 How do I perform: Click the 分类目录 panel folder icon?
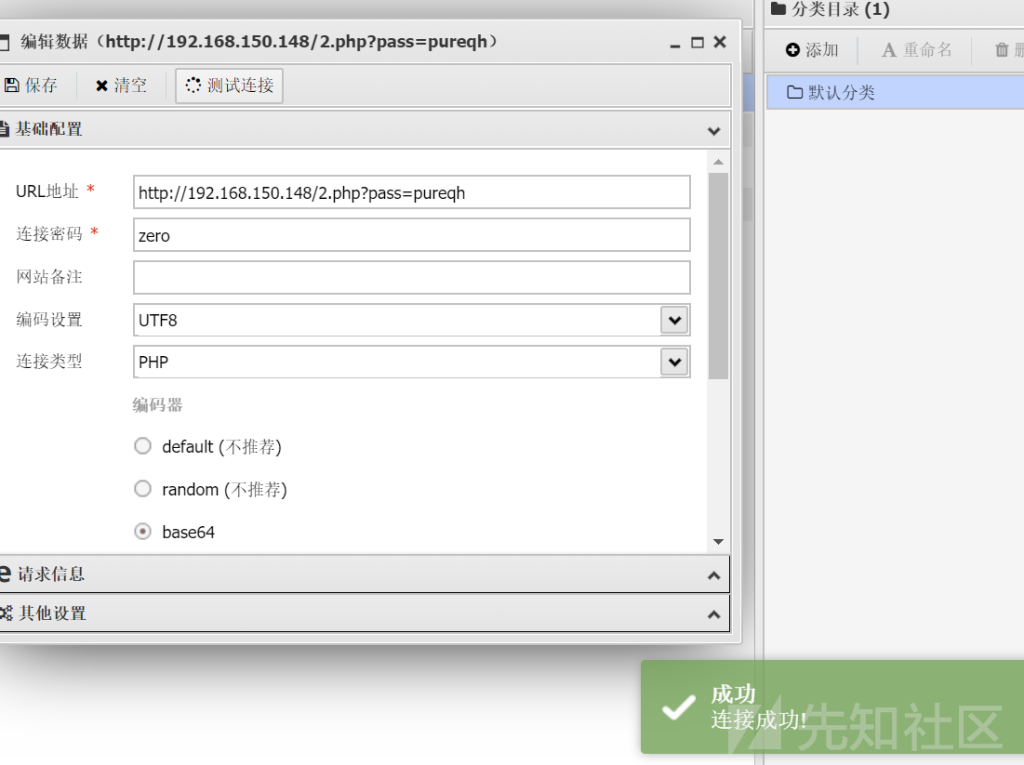click(x=777, y=9)
